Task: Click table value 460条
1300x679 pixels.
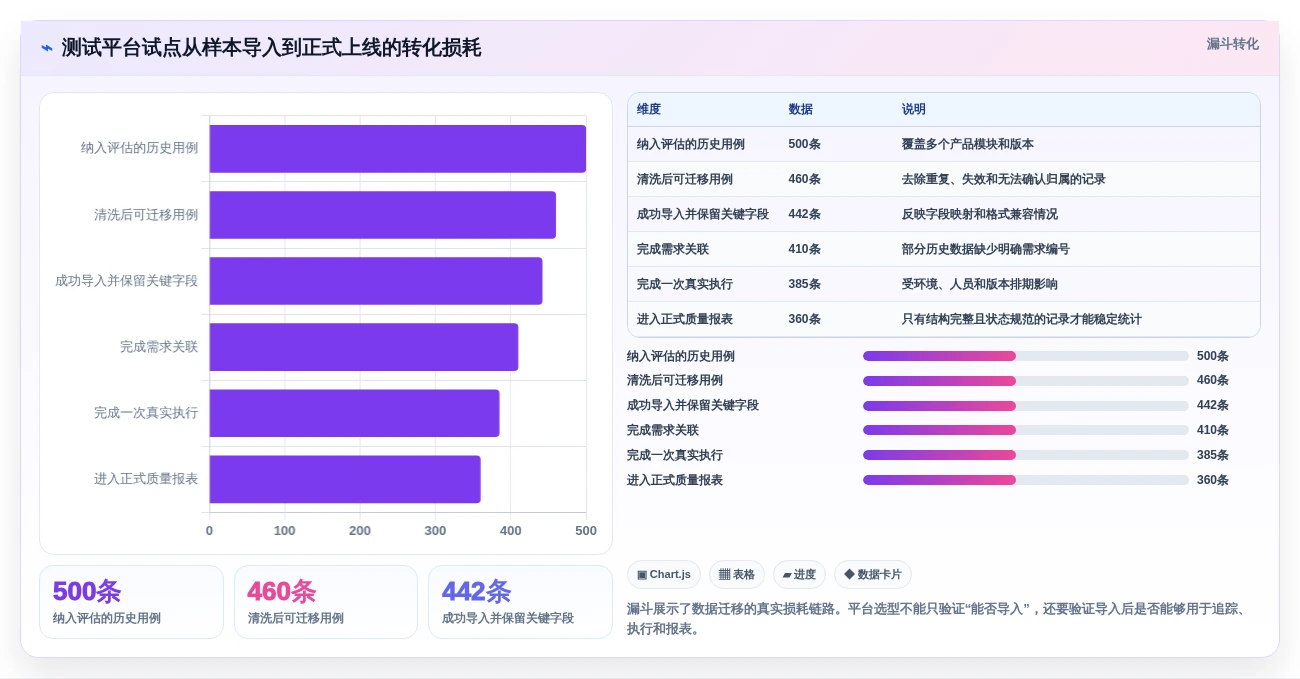Action: [x=804, y=179]
